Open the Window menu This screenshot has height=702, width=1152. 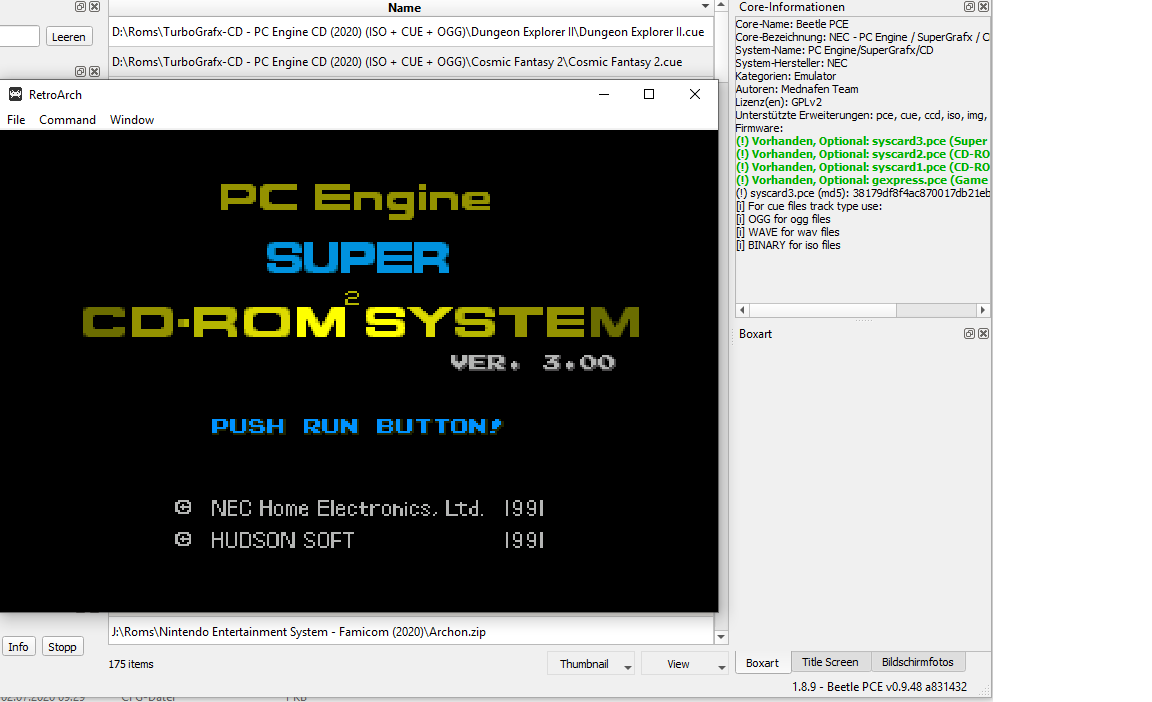[x=132, y=120]
